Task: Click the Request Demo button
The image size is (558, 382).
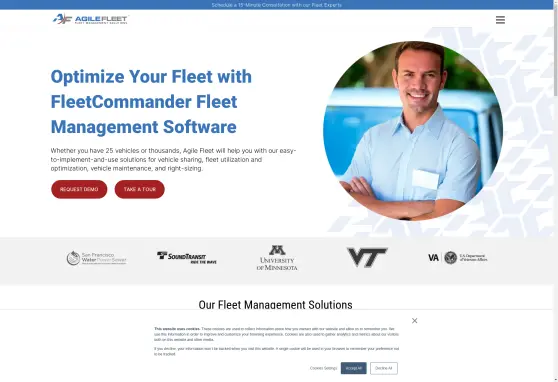Action: [79, 189]
